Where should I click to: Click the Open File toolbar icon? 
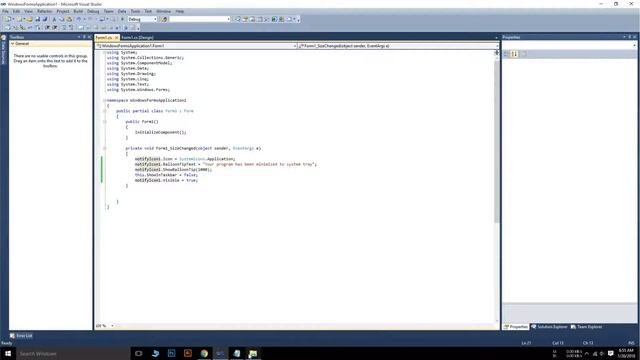coord(29,19)
